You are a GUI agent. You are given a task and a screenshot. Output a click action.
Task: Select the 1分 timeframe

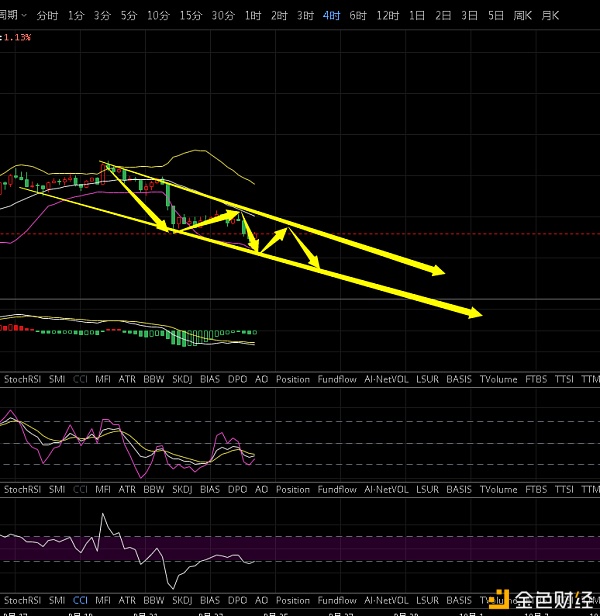pyautogui.click(x=76, y=16)
